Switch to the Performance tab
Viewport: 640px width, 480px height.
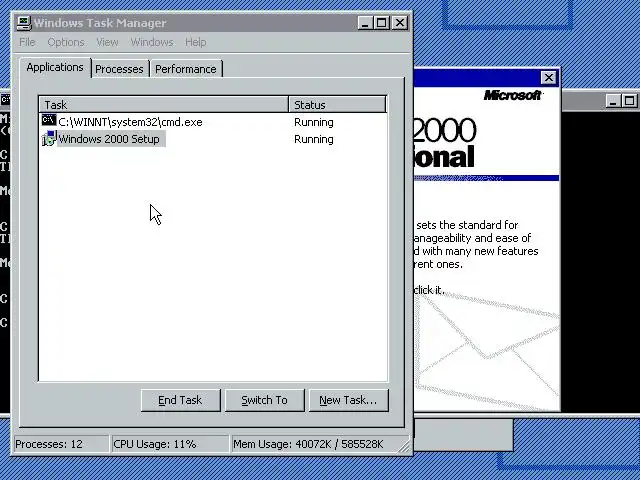coord(186,69)
